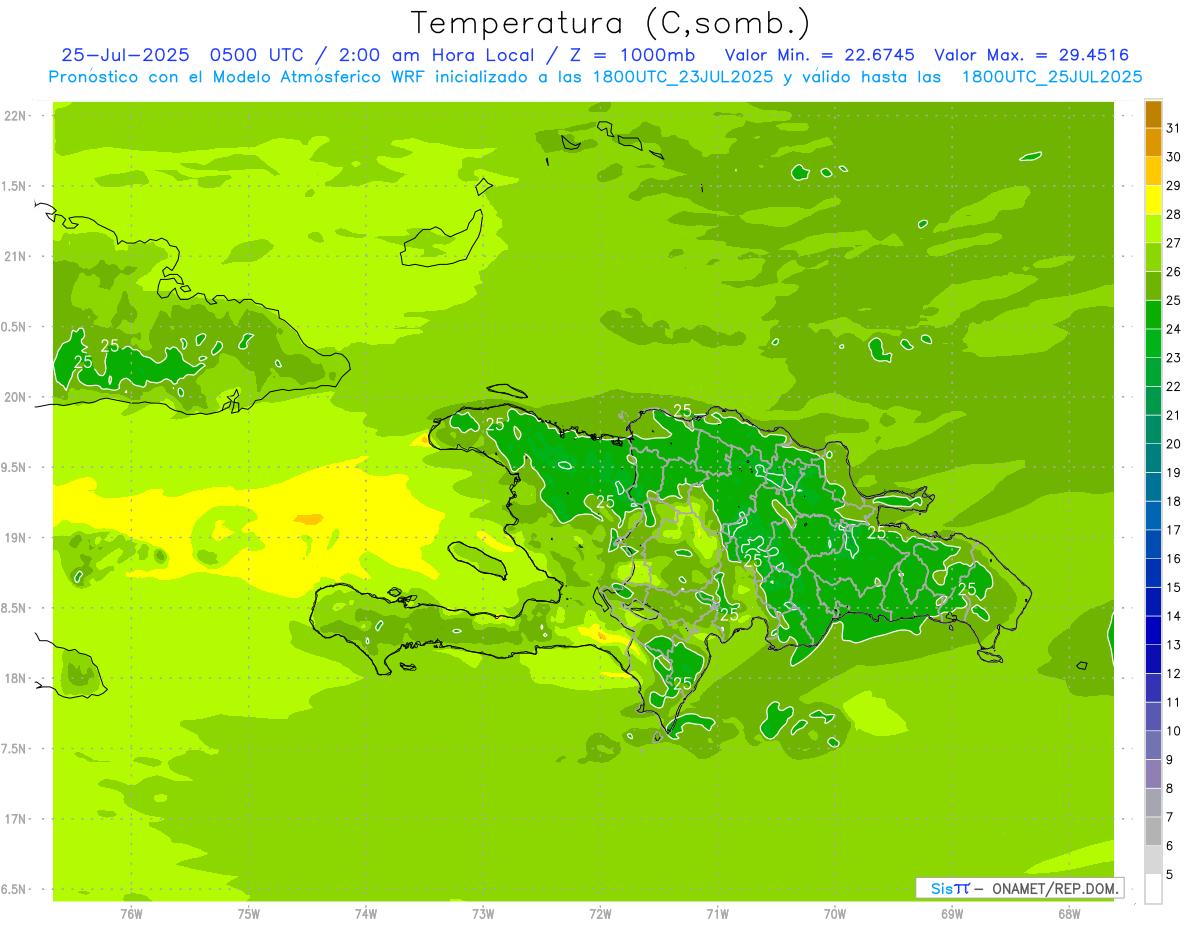
Task: Click the "71W" longitude label
Action: (717, 913)
